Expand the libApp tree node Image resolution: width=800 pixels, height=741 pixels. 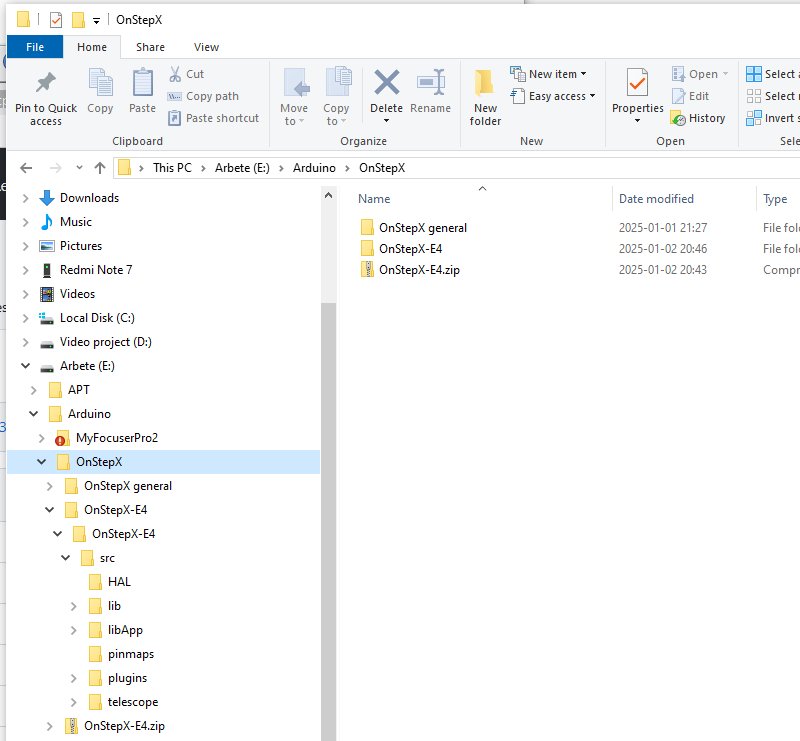(x=73, y=630)
